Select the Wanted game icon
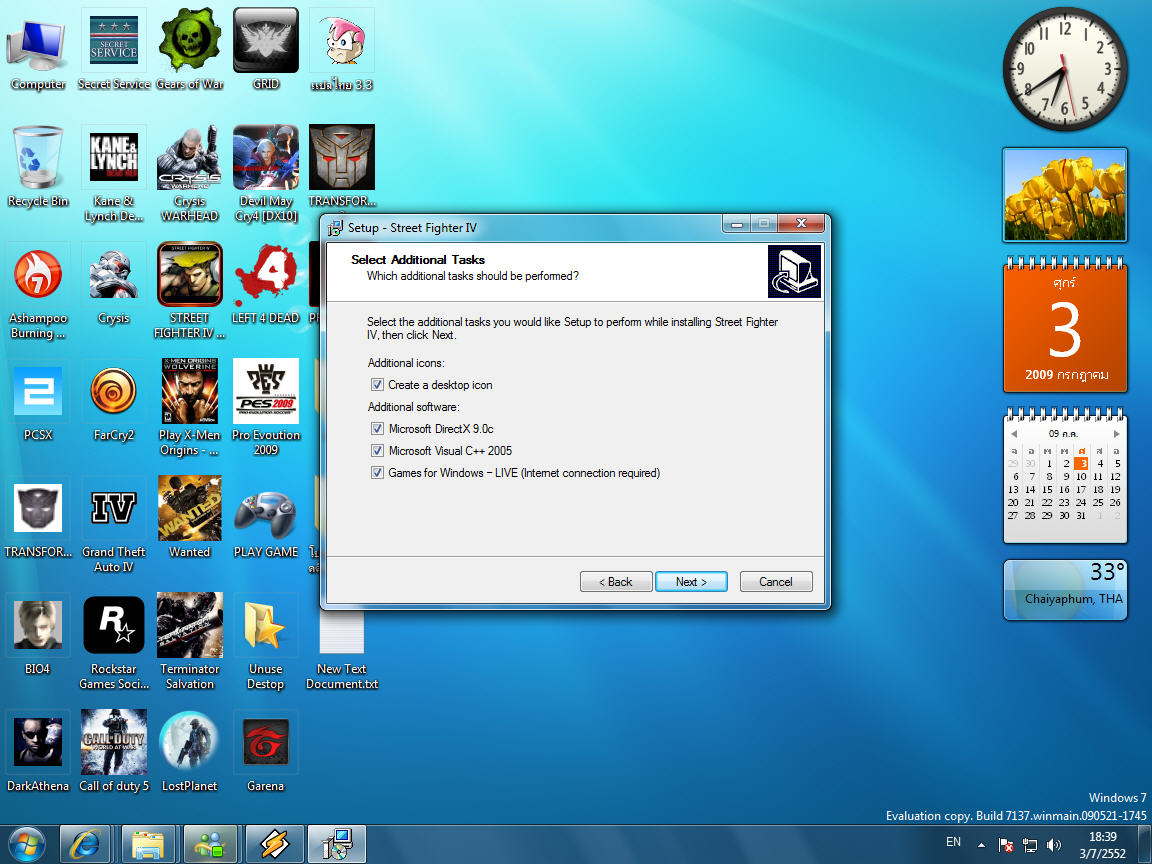Viewport: 1152px width, 864px height. point(190,518)
